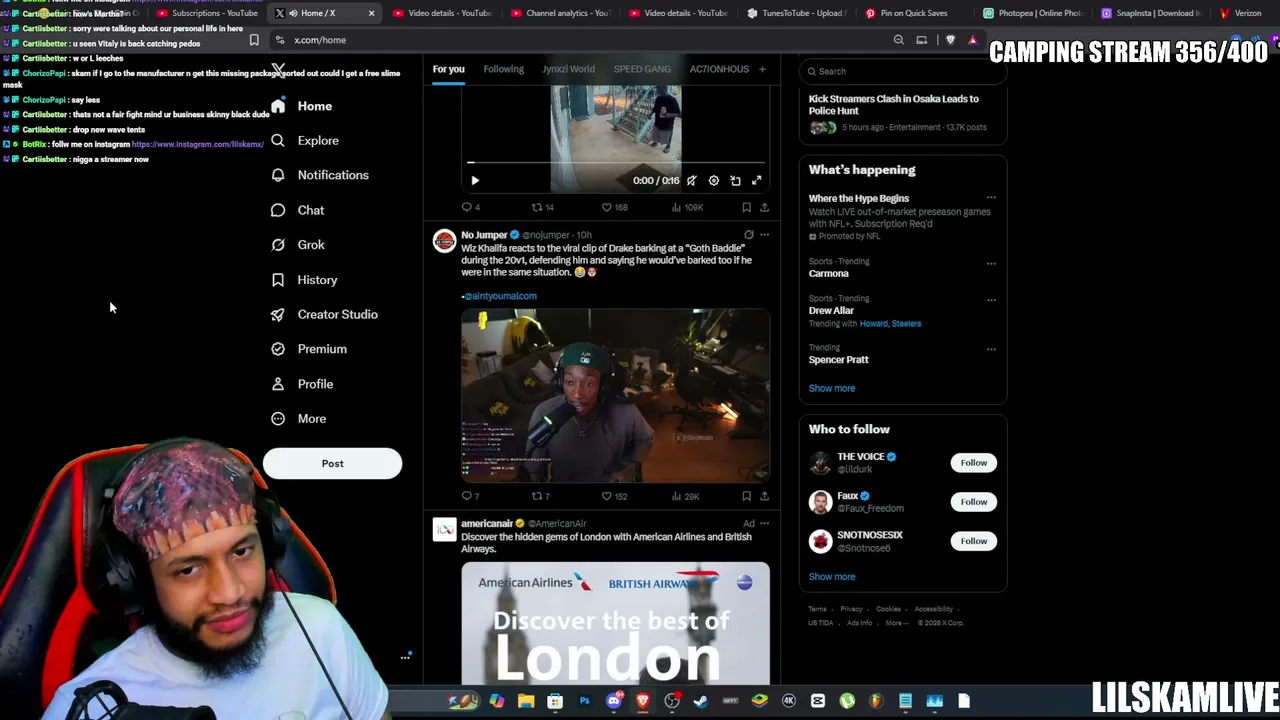Reply to the post with 4 replies
Screen dimensions: 1280x720
pos(470,207)
